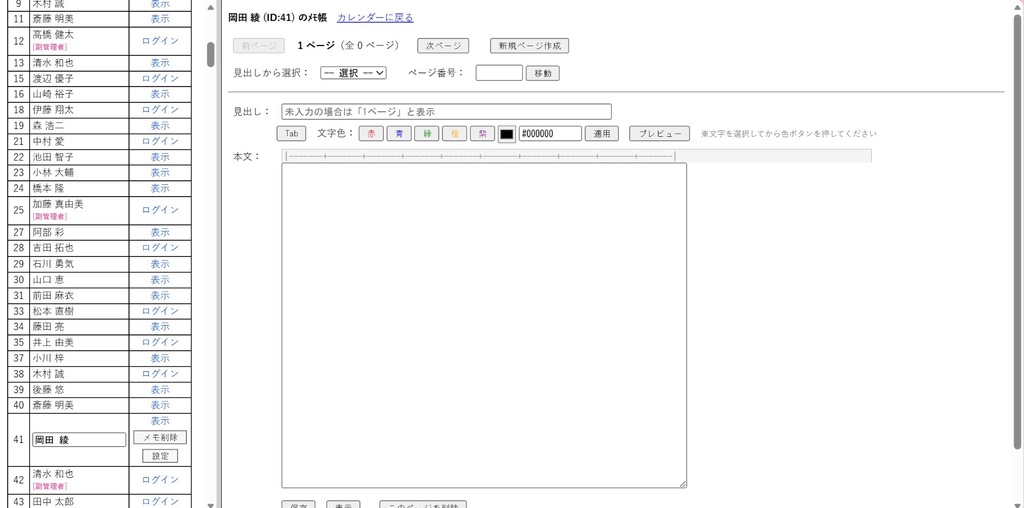Click ログイン for 加藤 真由美

[x=160, y=210]
